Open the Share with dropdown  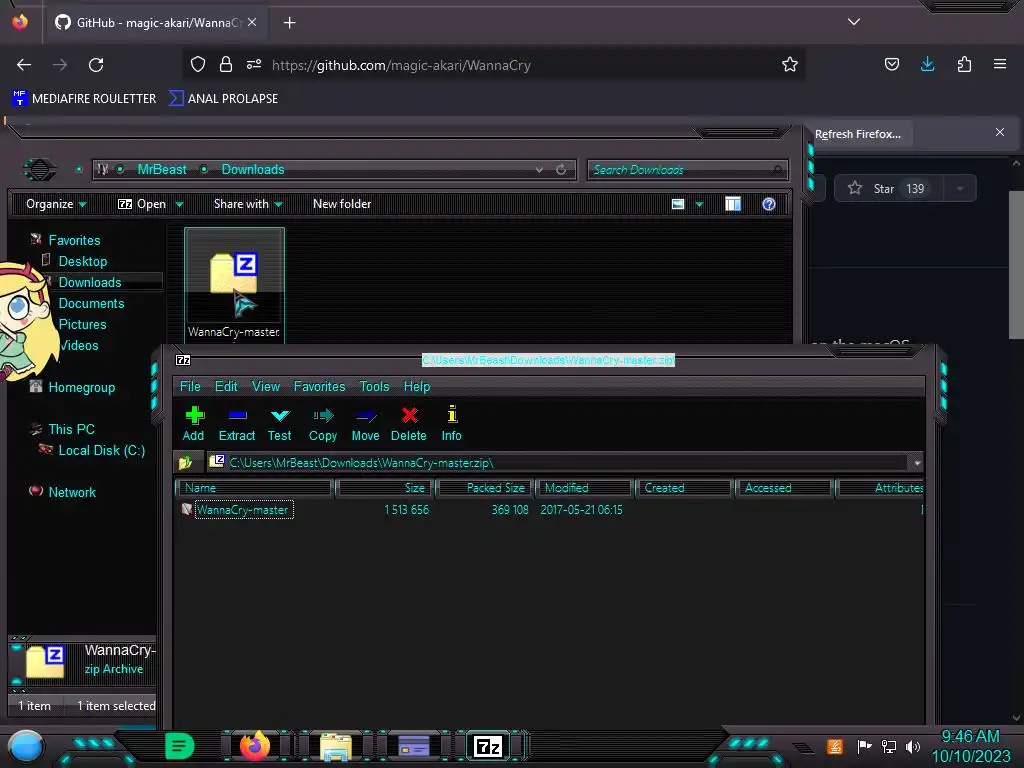(x=248, y=204)
